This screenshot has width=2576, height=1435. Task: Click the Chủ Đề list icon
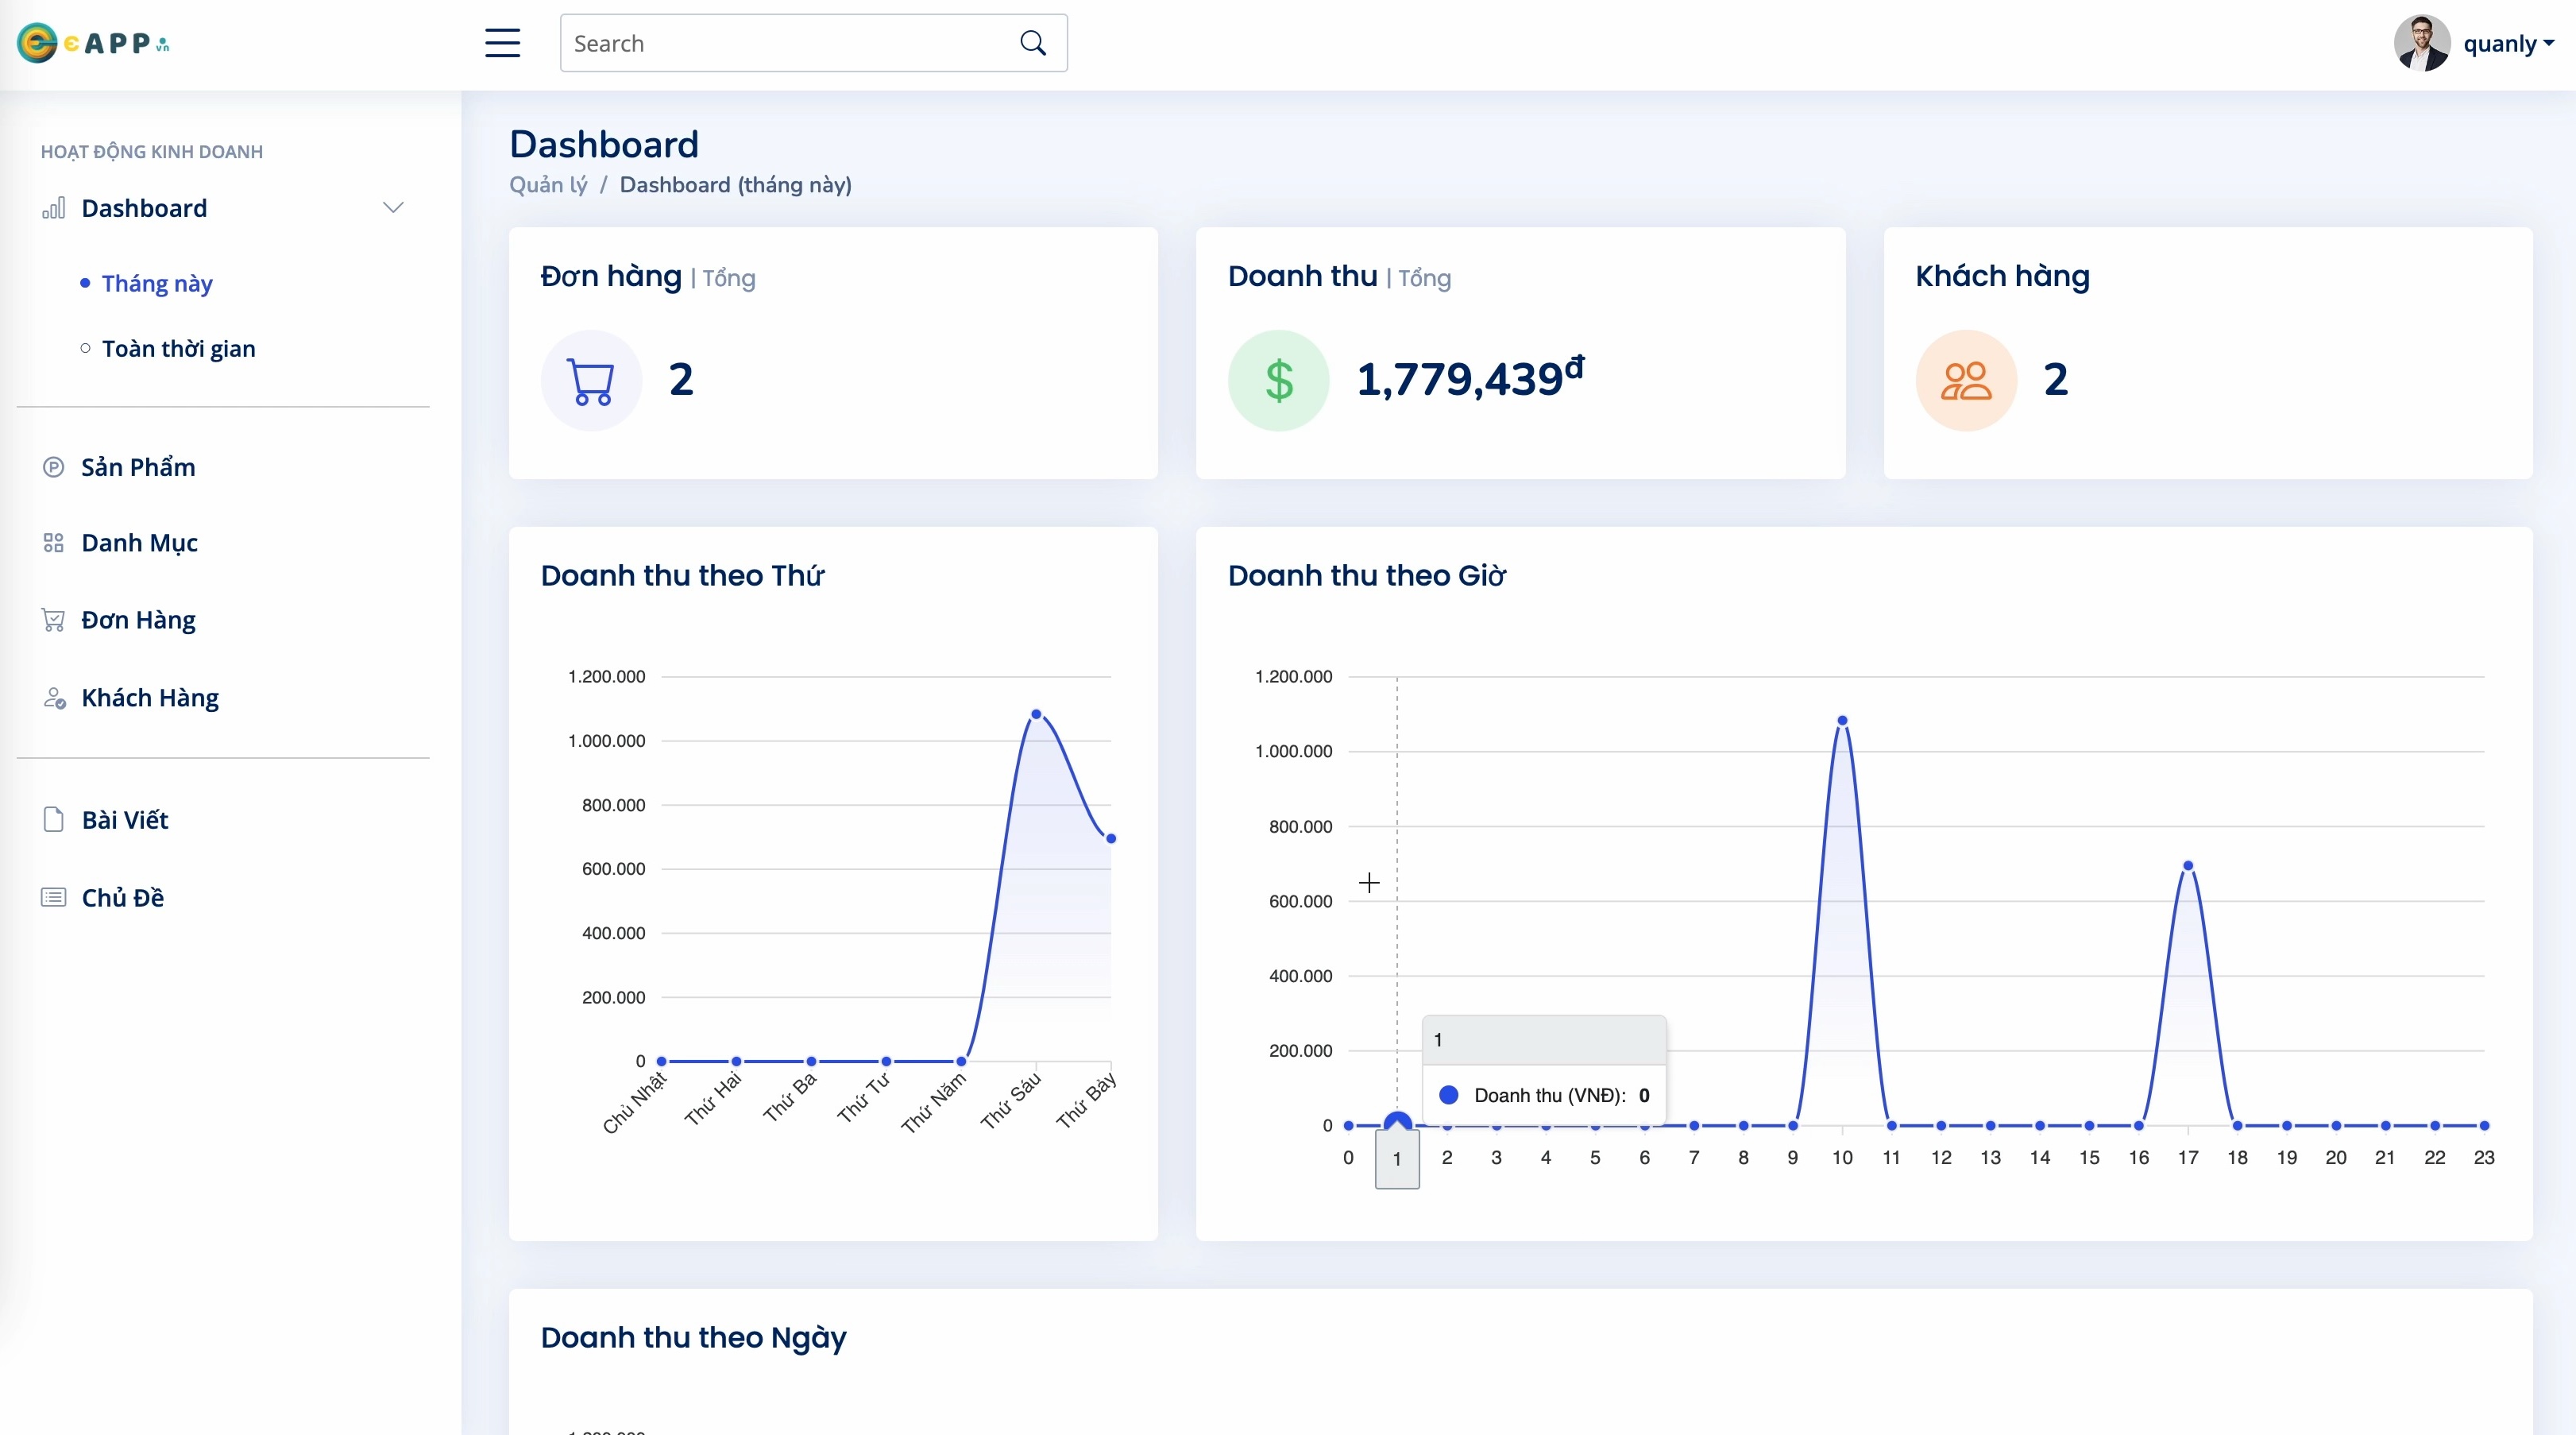[54, 897]
